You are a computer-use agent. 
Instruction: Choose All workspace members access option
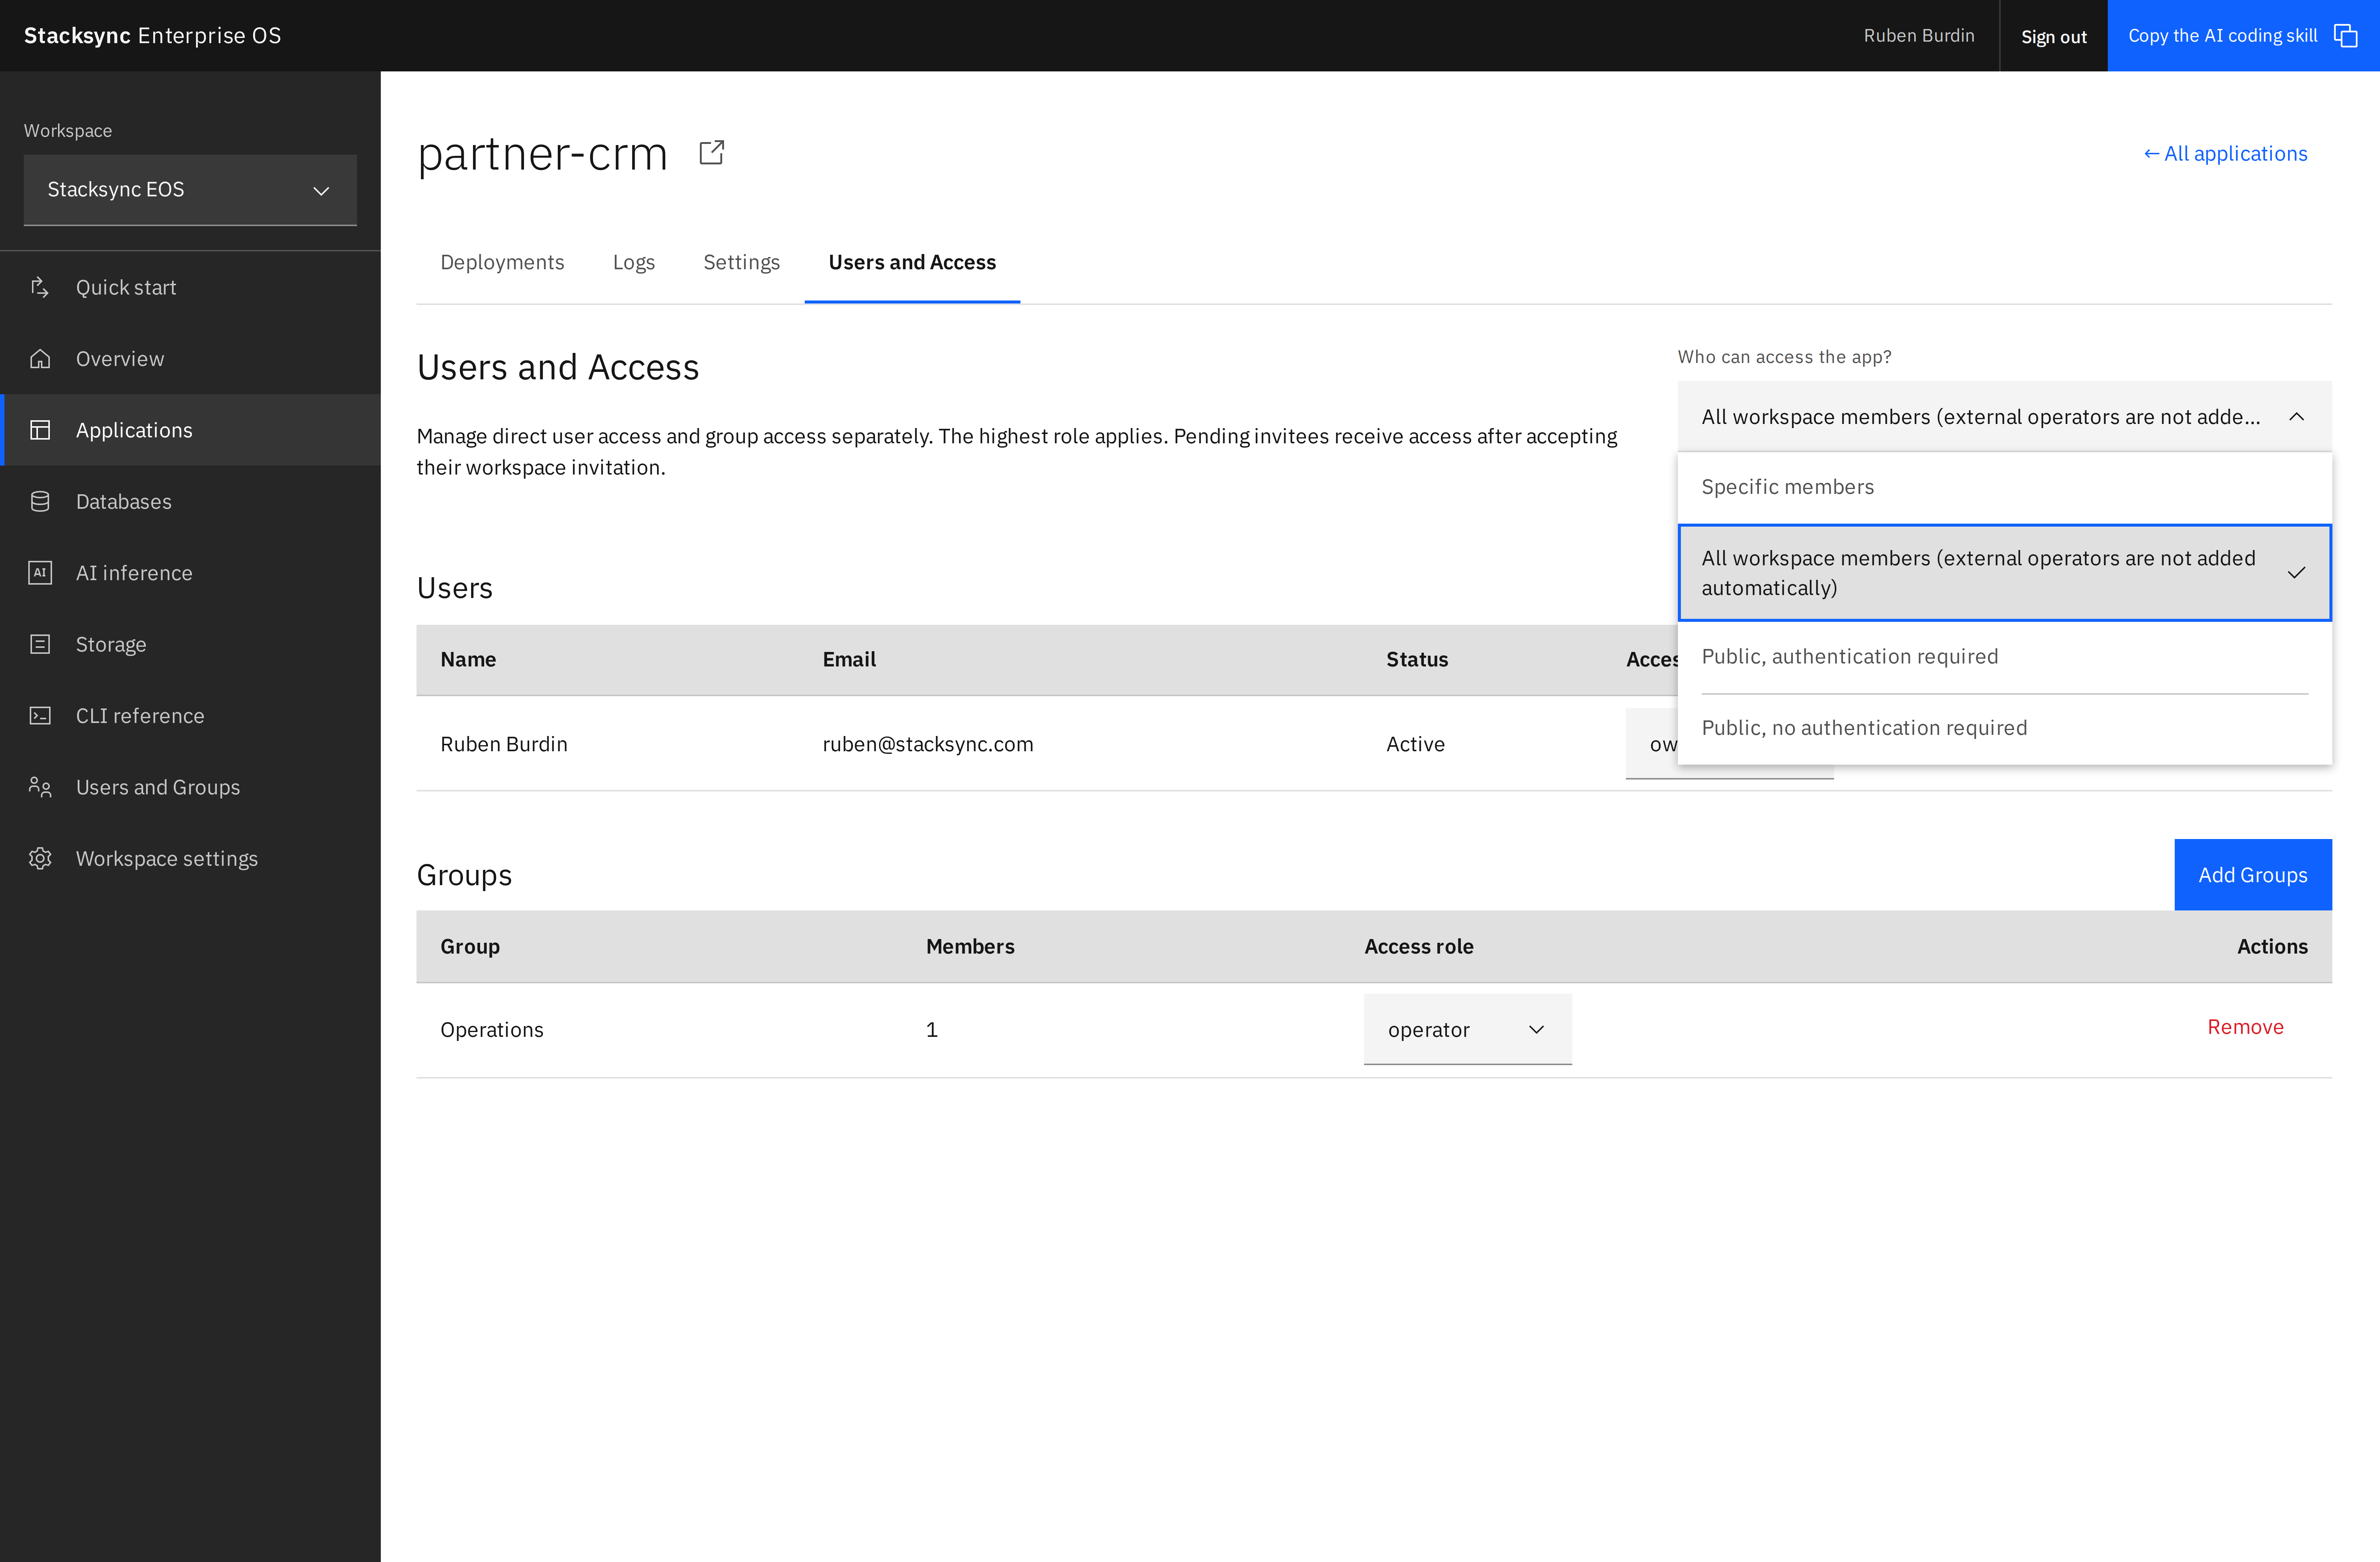pyautogui.click(x=2004, y=573)
